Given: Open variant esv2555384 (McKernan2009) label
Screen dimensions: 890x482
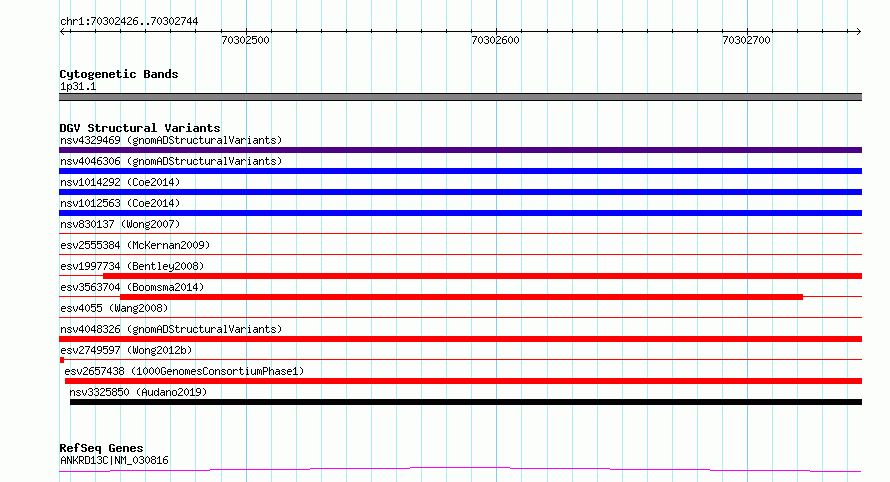Looking at the screenshot, I should click(135, 245).
